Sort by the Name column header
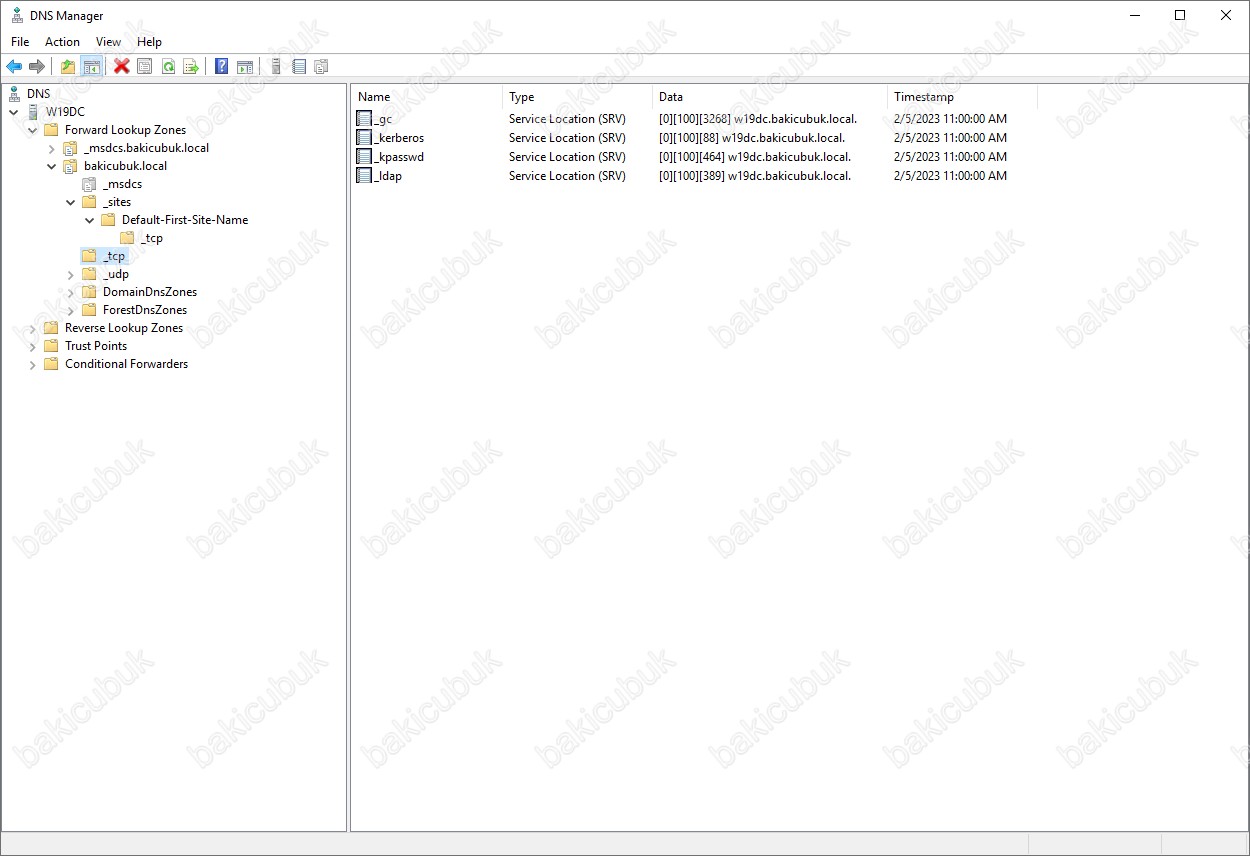The width and height of the screenshot is (1250, 856). pyautogui.click(x=427, y=97)
